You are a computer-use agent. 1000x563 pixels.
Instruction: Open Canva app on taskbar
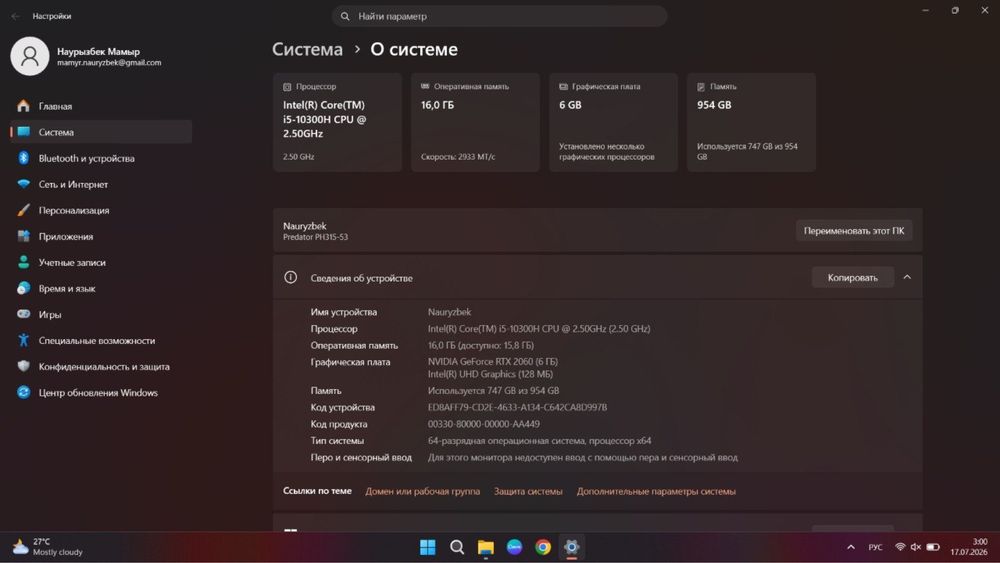click(x=514, y=547)
